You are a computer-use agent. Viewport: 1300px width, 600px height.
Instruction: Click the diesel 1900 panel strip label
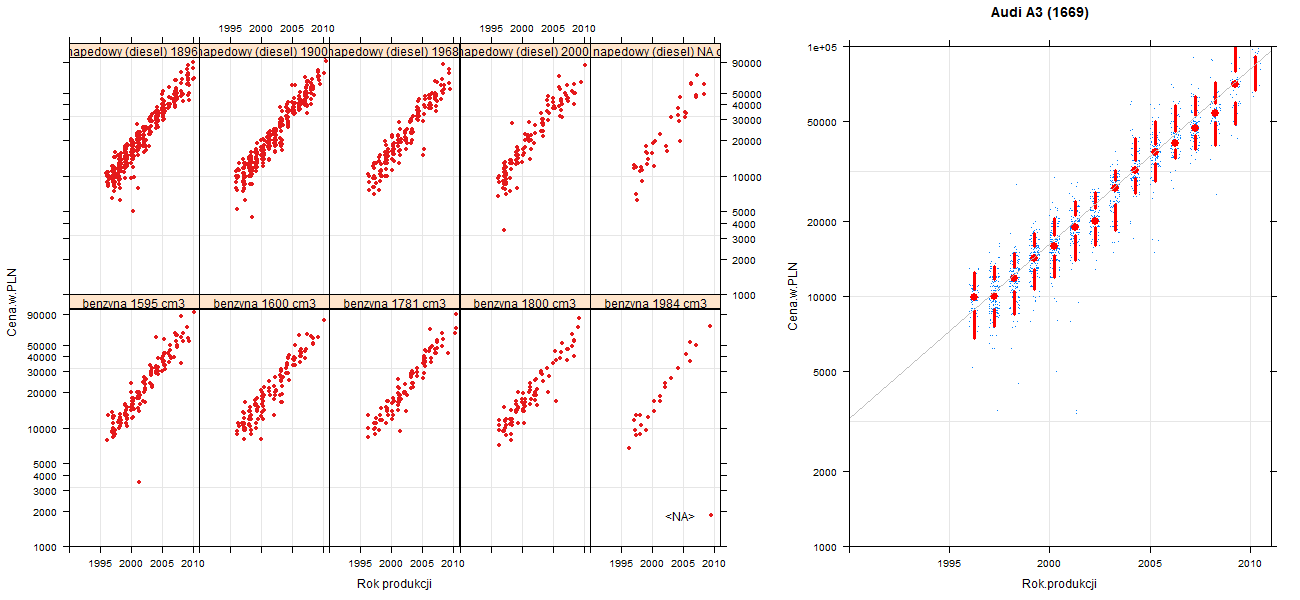coord(264,51)
